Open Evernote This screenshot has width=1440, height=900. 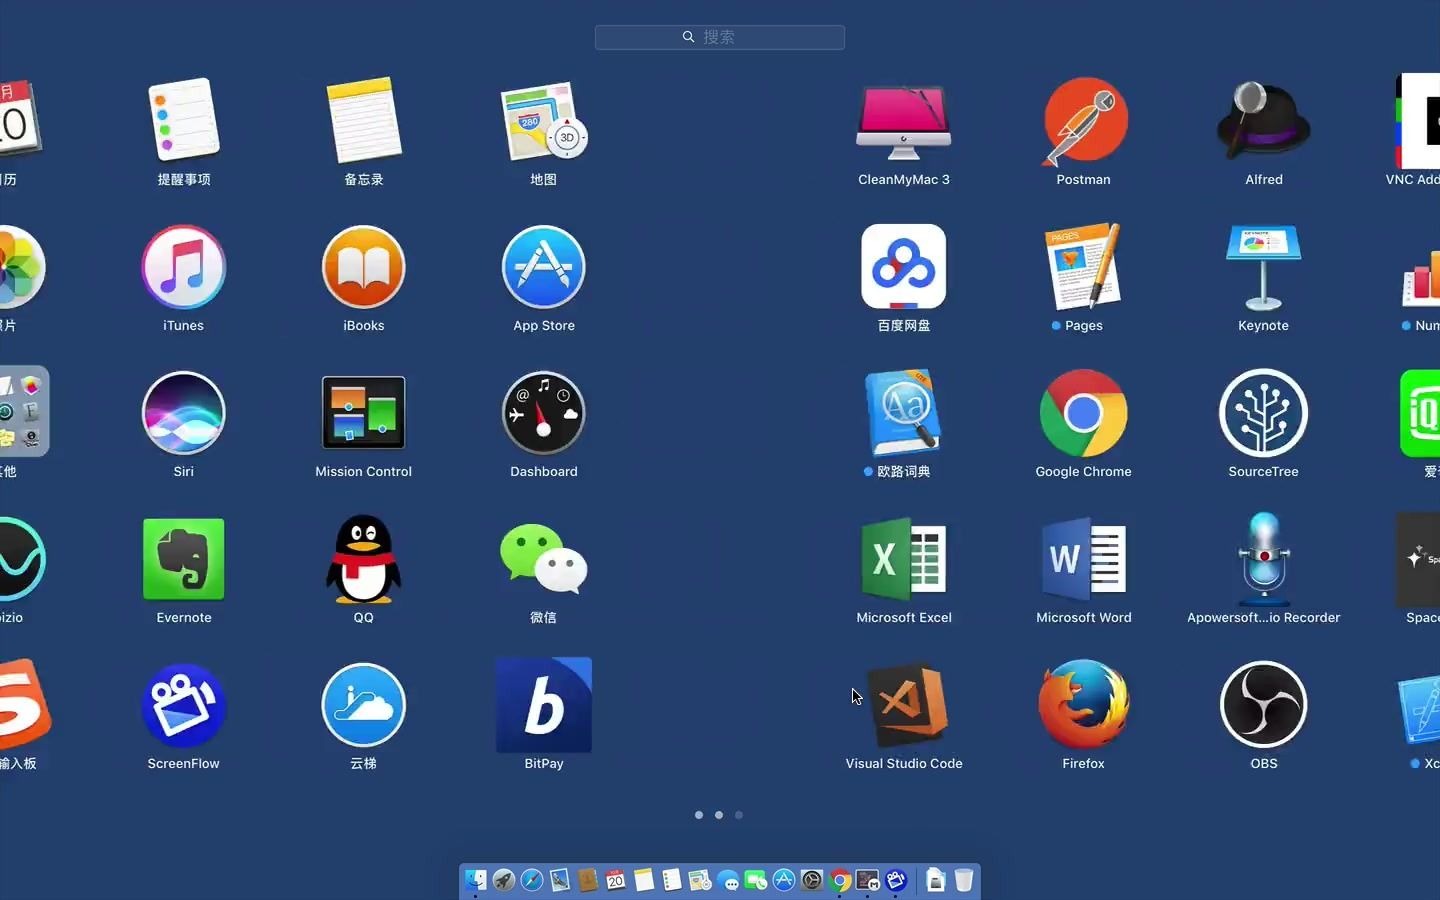184,558
